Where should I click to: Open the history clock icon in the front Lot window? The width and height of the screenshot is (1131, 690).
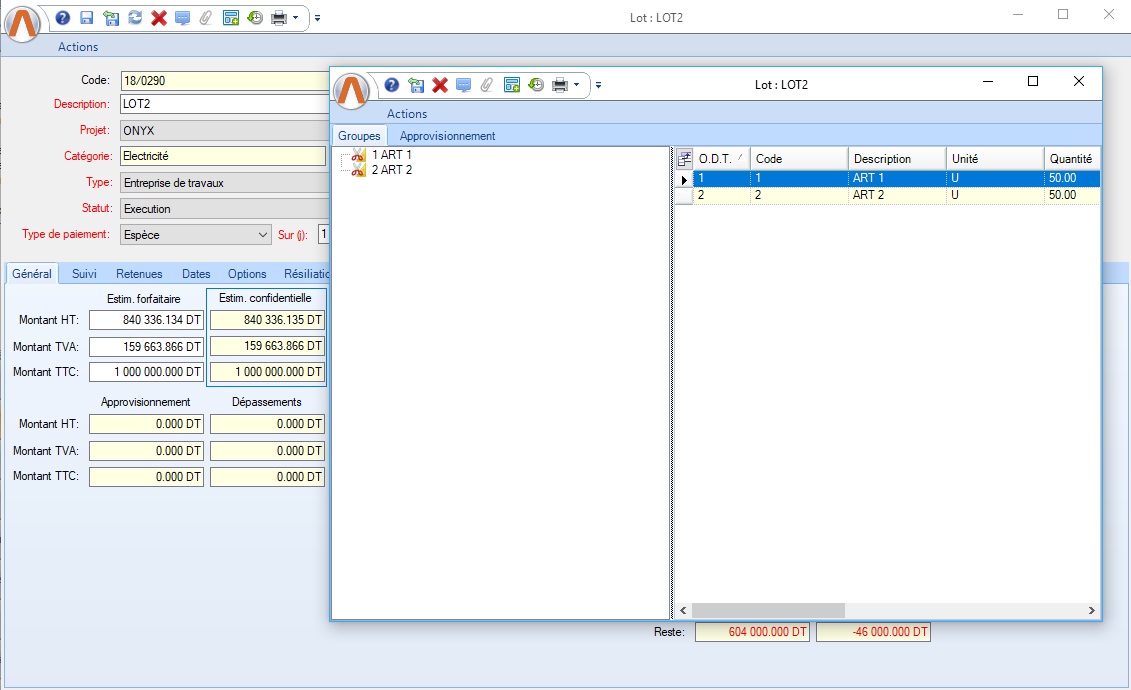(x=536, y=85)
